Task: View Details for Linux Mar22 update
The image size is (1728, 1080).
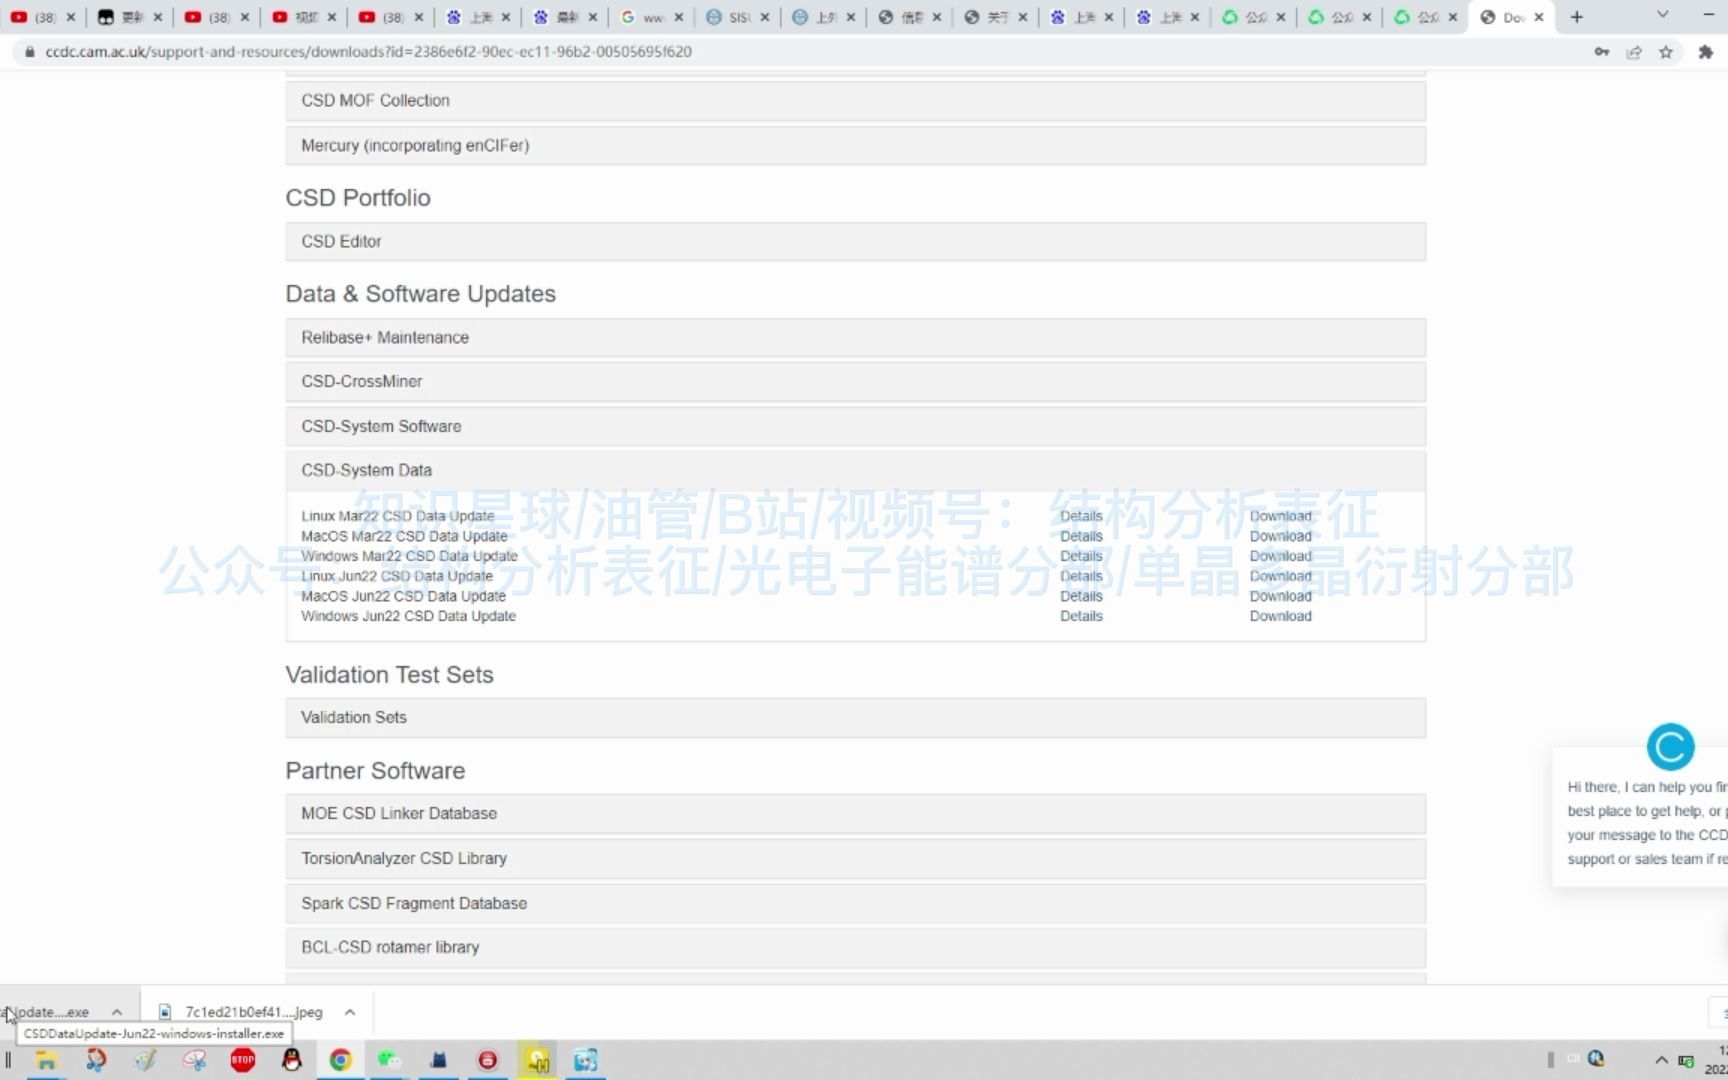Action: [1081, 516]
